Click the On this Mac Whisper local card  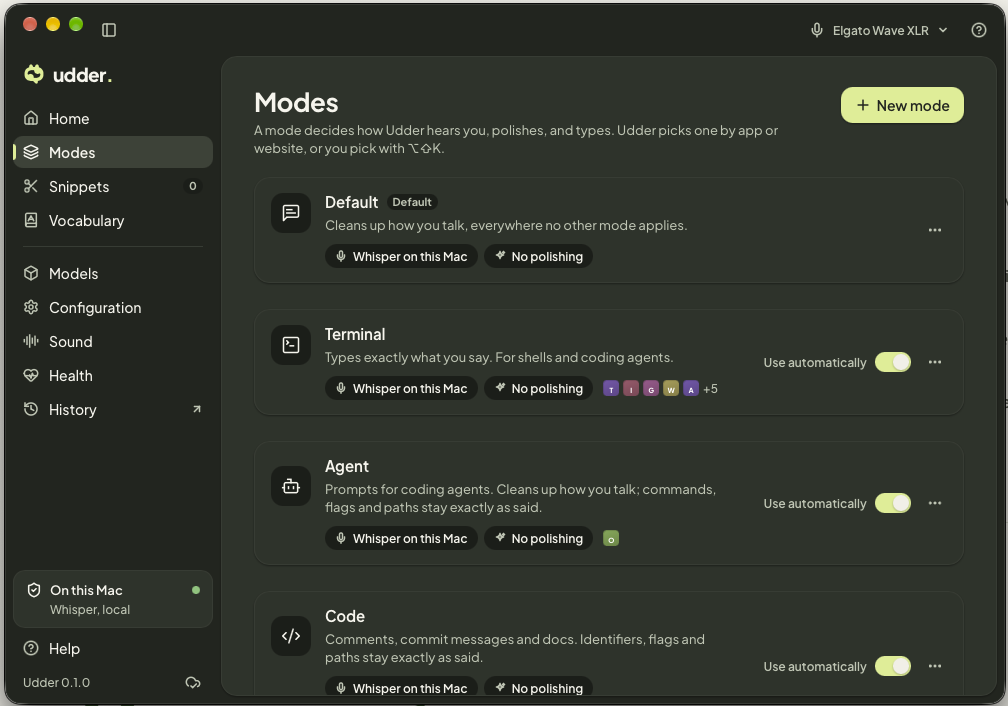click(x=113, y=599)
